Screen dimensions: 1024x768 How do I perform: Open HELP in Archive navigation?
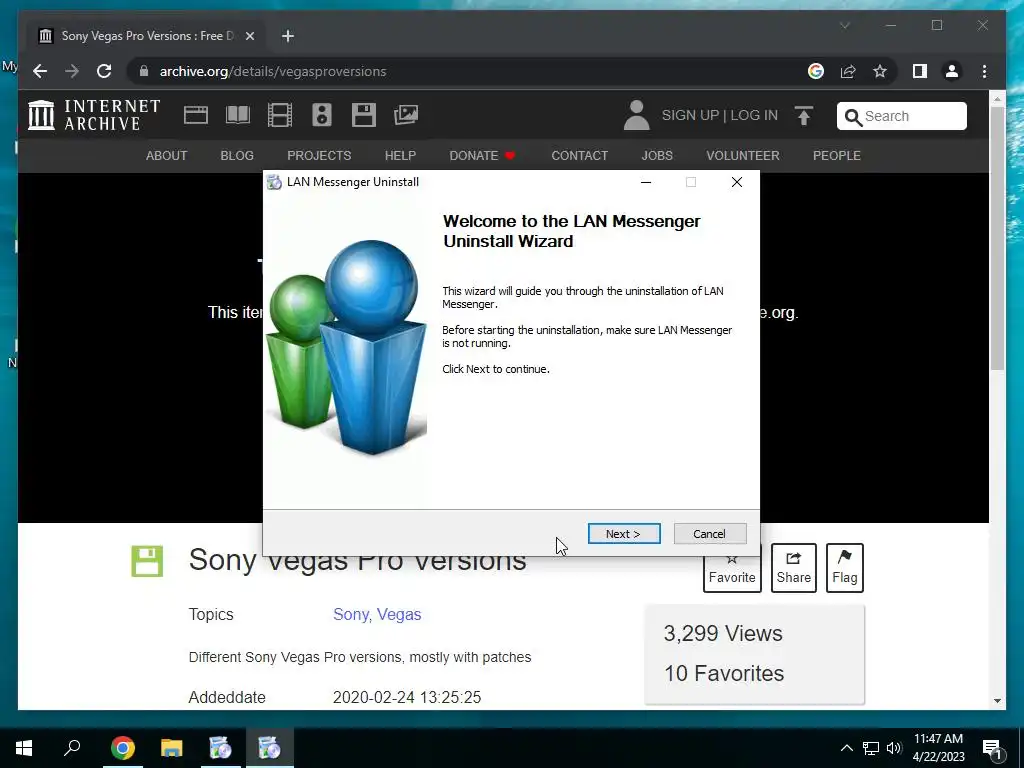400,155
